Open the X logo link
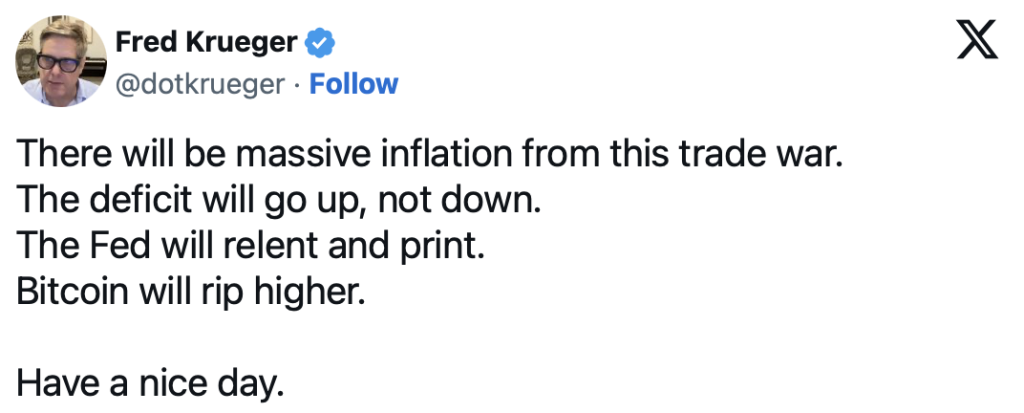 point(977,39)
